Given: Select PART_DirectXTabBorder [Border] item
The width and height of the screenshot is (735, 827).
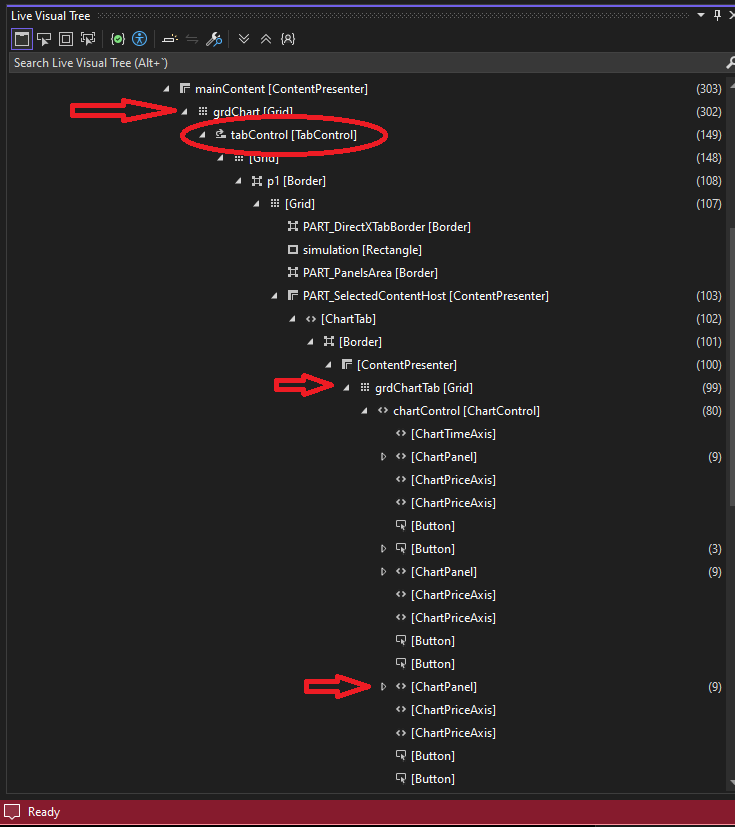Looking at the screenshot, I should tap(386, 227).
